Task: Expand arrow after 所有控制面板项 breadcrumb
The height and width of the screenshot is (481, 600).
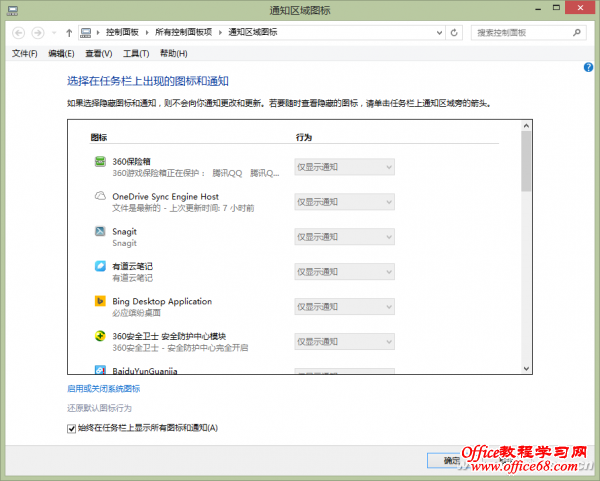Action: click(220, 33)
